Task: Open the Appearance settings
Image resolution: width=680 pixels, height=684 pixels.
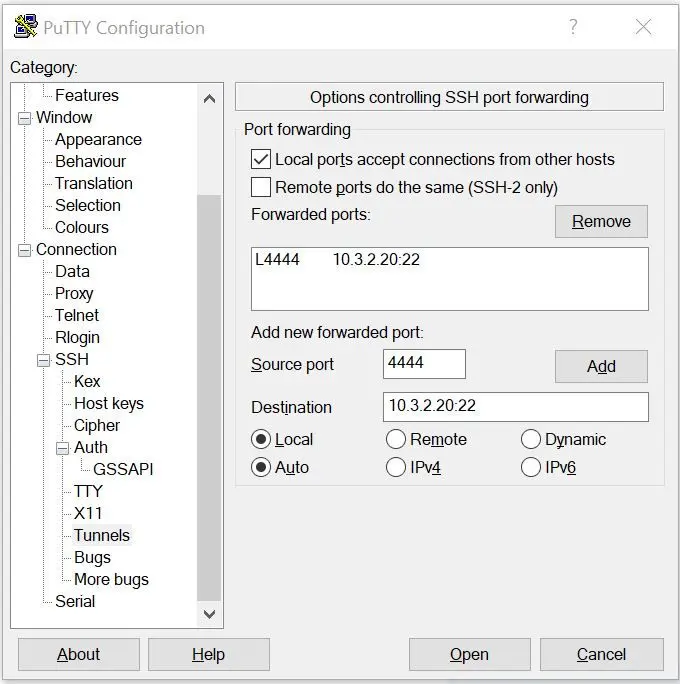Action: (98, 140)
